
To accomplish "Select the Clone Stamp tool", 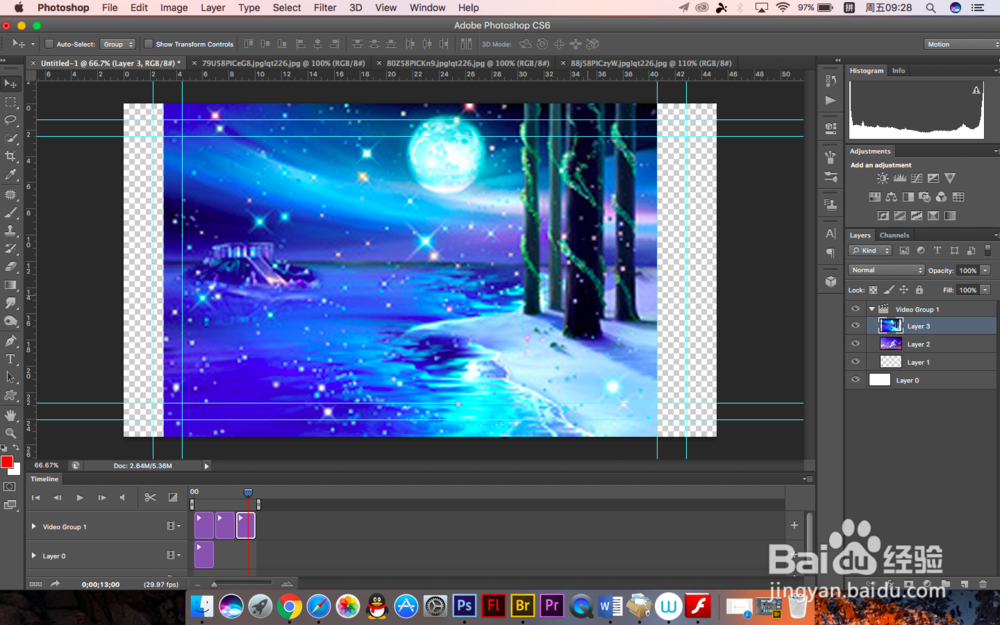I will pos(10,230).
